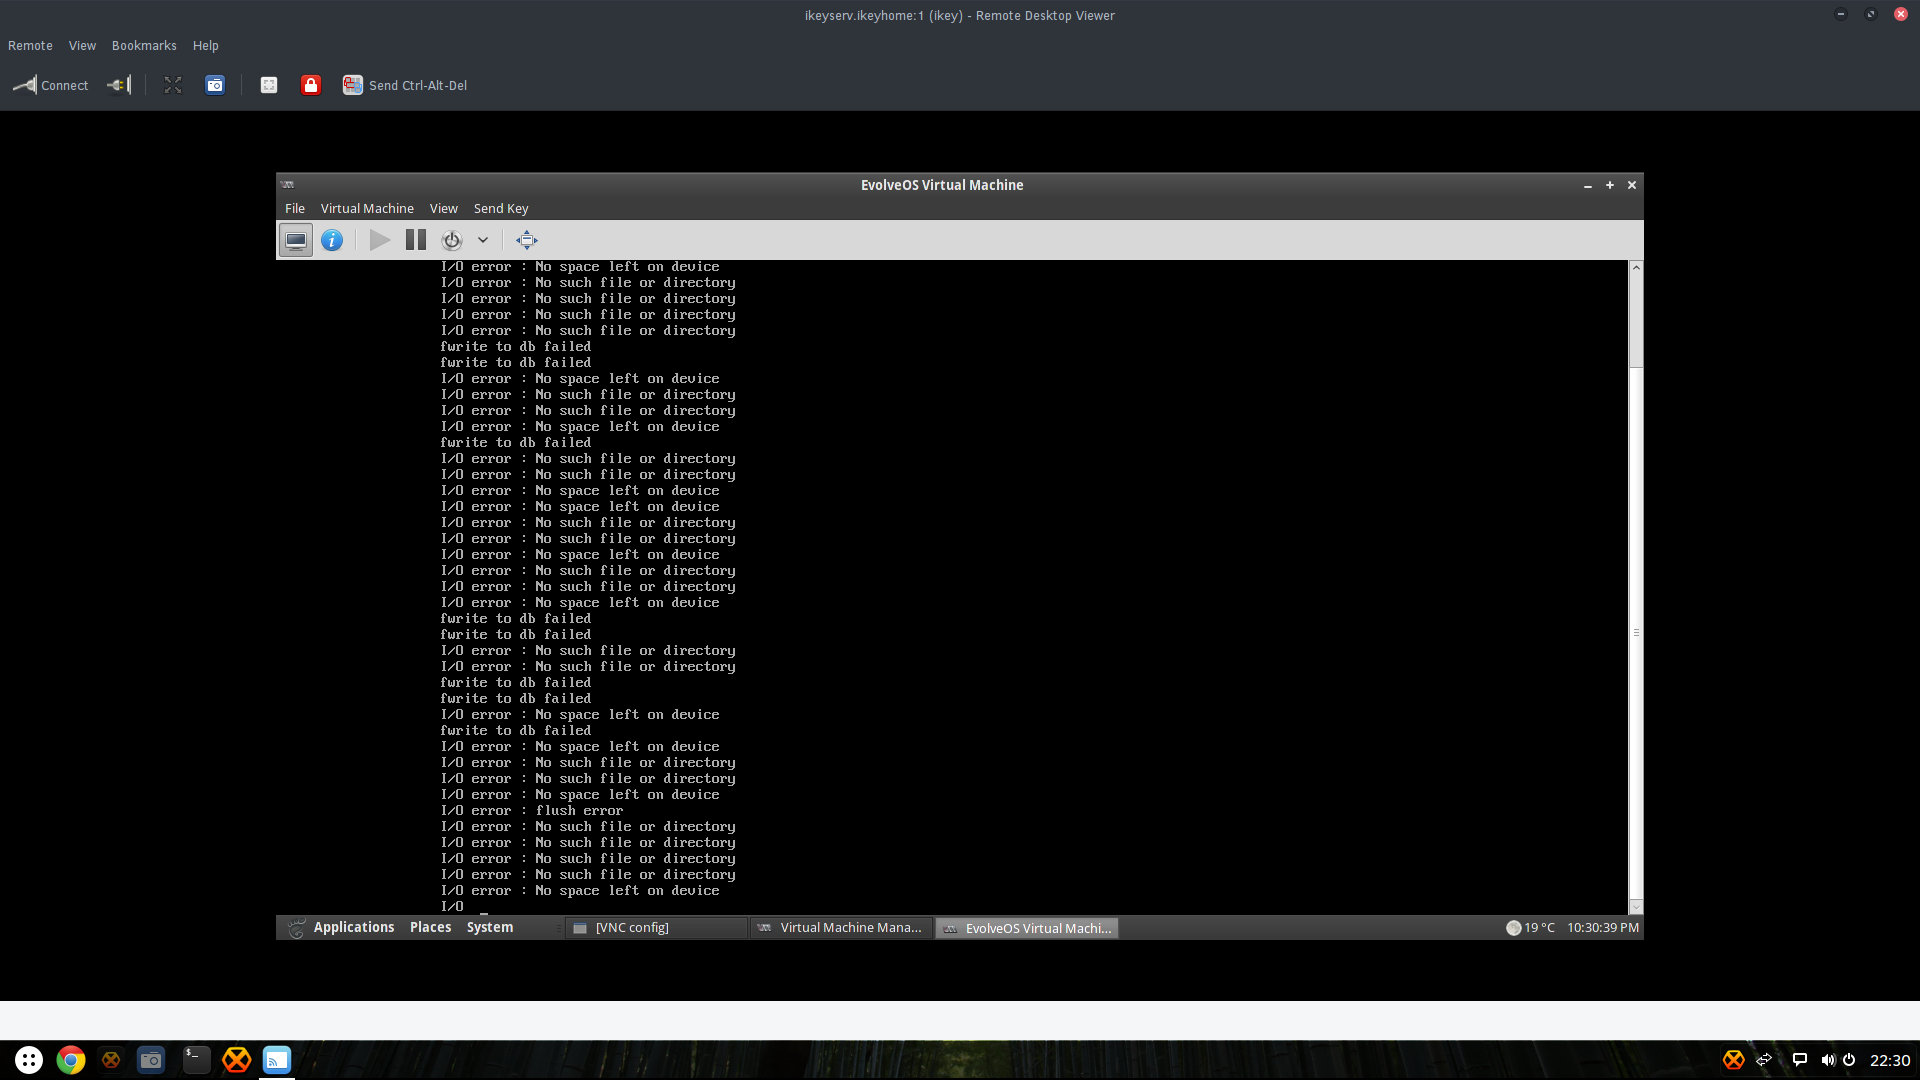Click the power tray icon
The image size is (1920, 1080).
[1849, 1060]
